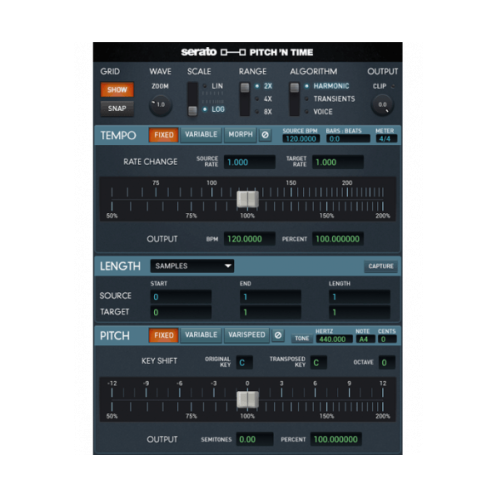497x497 pixels.
Task: Edit the METER 4/4 field
Action: pos(386,139)
